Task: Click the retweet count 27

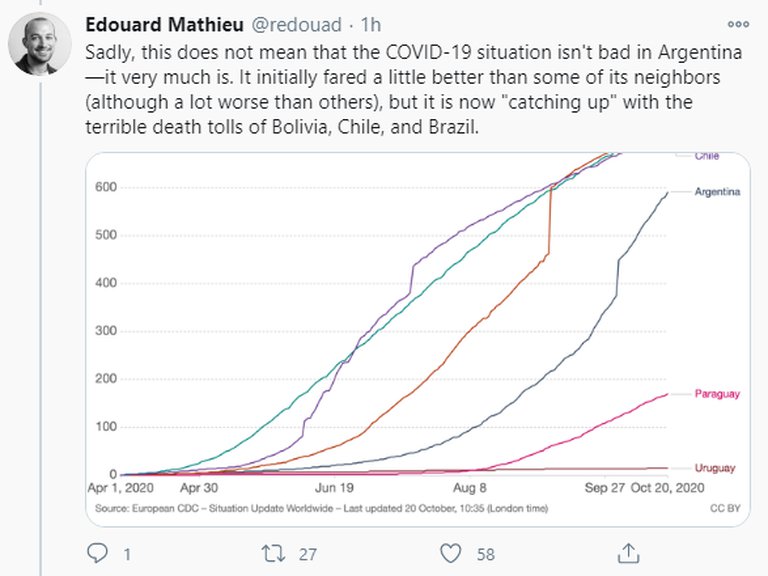Action: click(310, 552)
